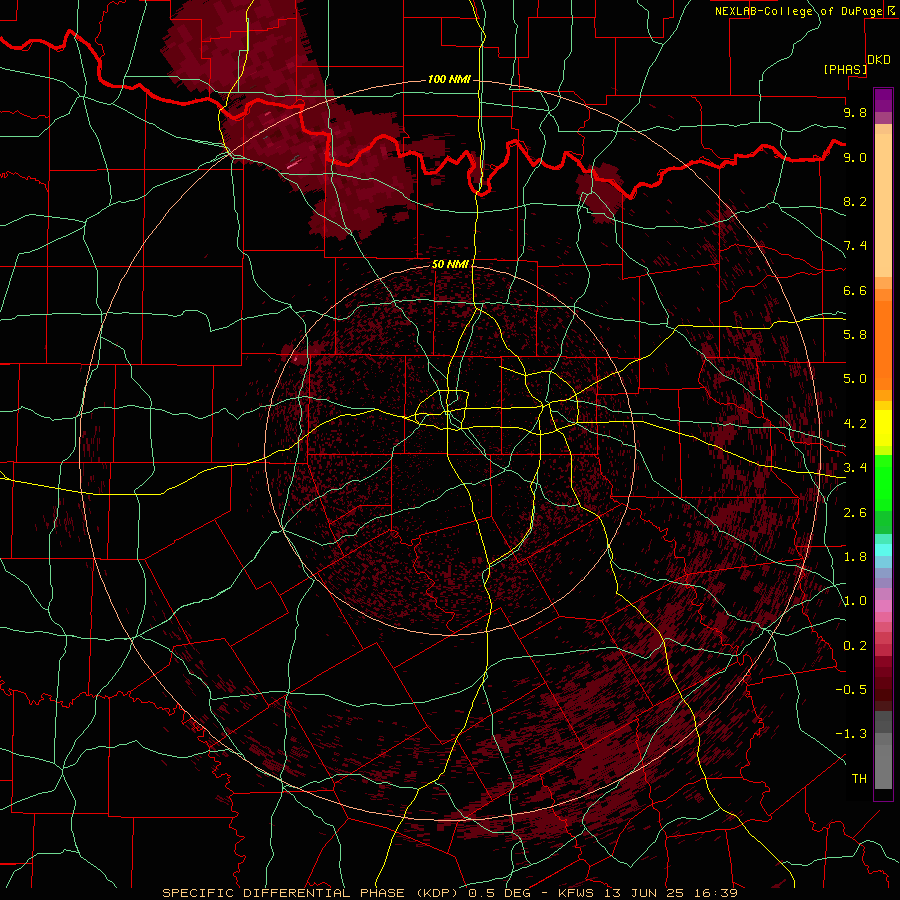Click the 5.0 scale value
This screenshot has width=900, height=900.
(855, 379)
